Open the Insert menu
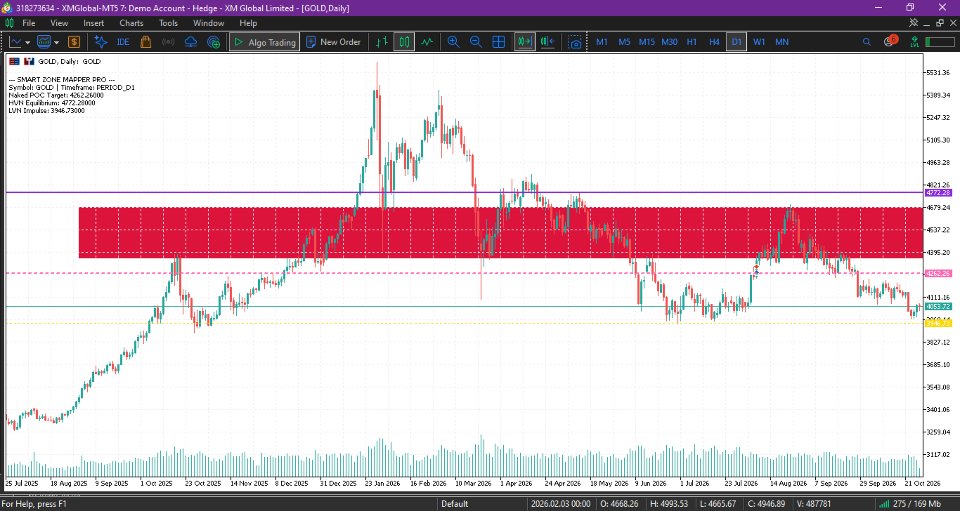 [x=94, y=23]
